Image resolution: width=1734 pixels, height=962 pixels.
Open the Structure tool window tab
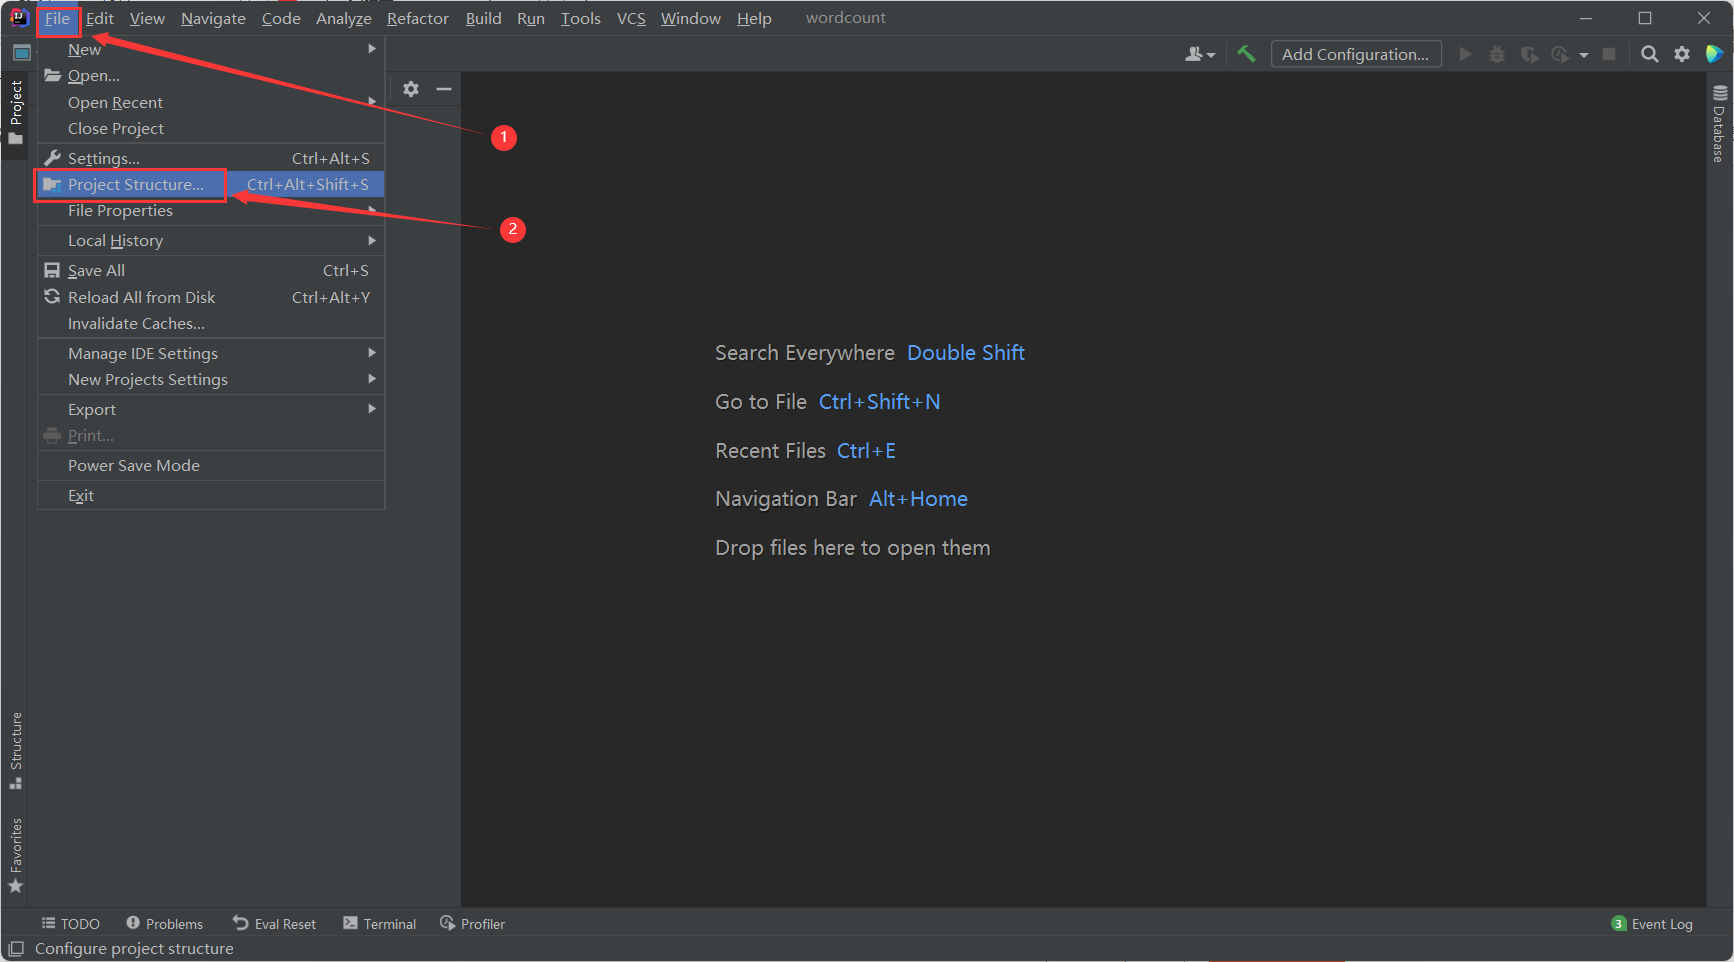[x=16, y=750]
